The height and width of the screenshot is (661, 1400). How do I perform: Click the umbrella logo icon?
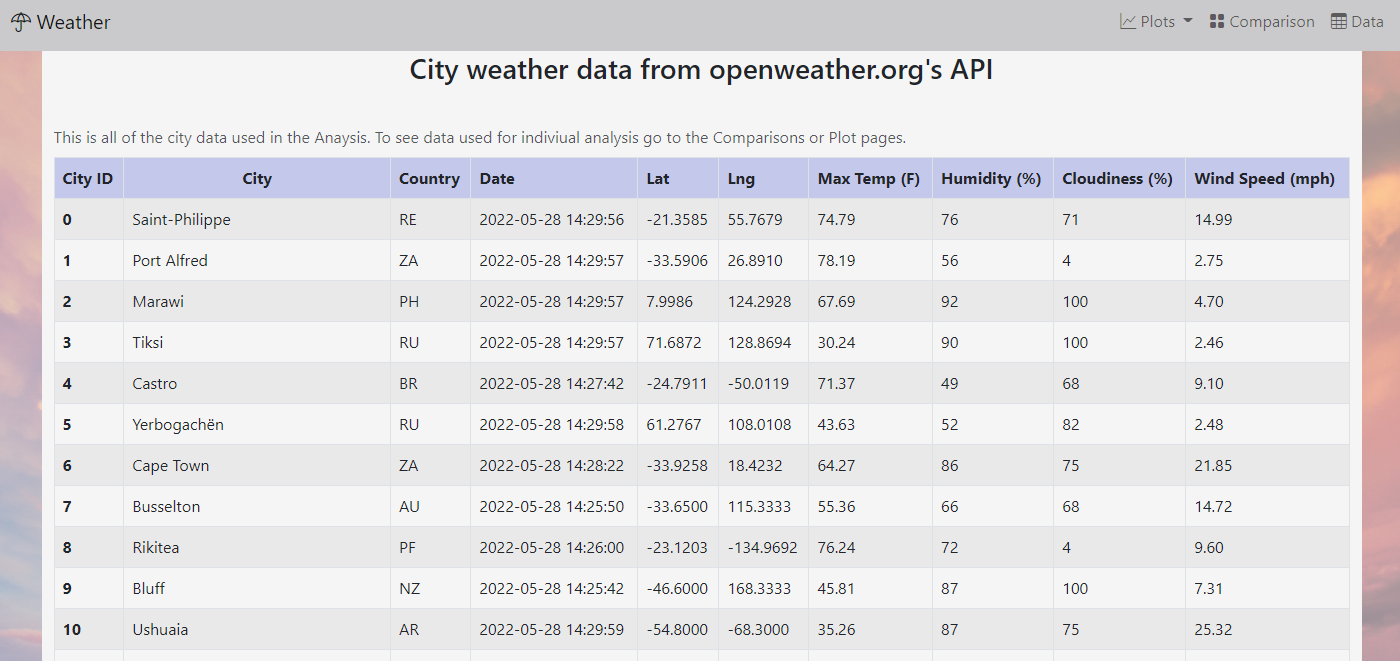pyautogui.click(x=21, y=22)
